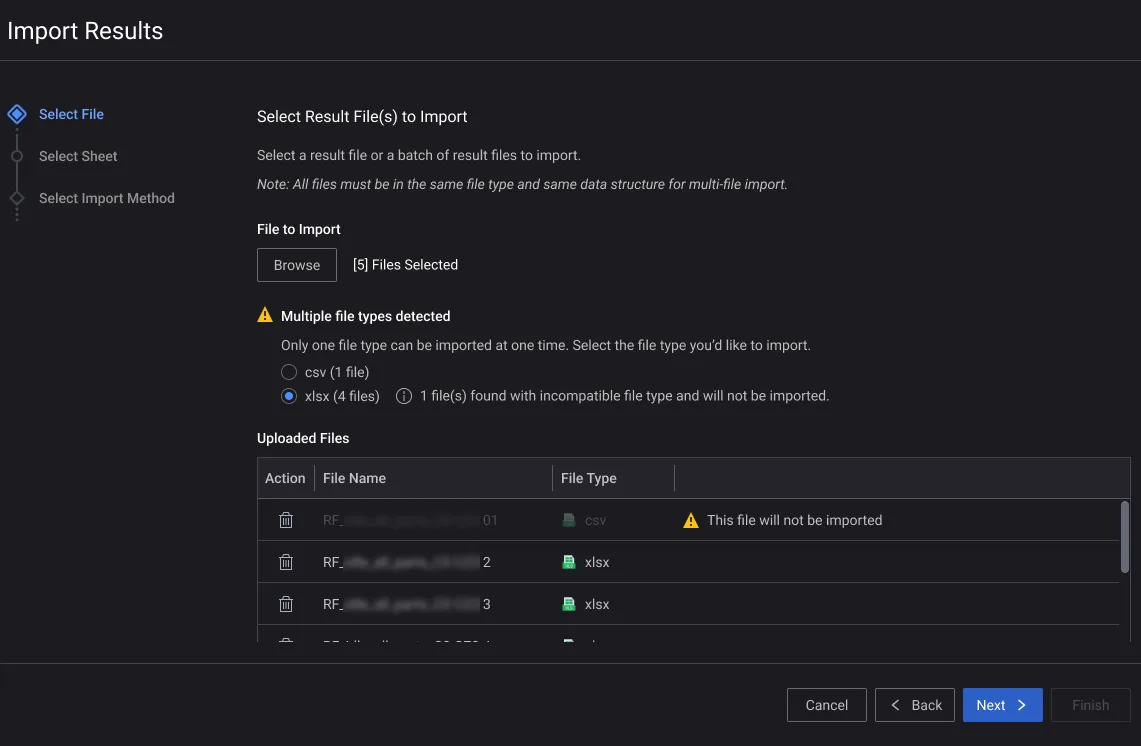Click xlsx file icon in row ending 3
The width and height of the screenshot is (1141, 746).
coord(569,604)
